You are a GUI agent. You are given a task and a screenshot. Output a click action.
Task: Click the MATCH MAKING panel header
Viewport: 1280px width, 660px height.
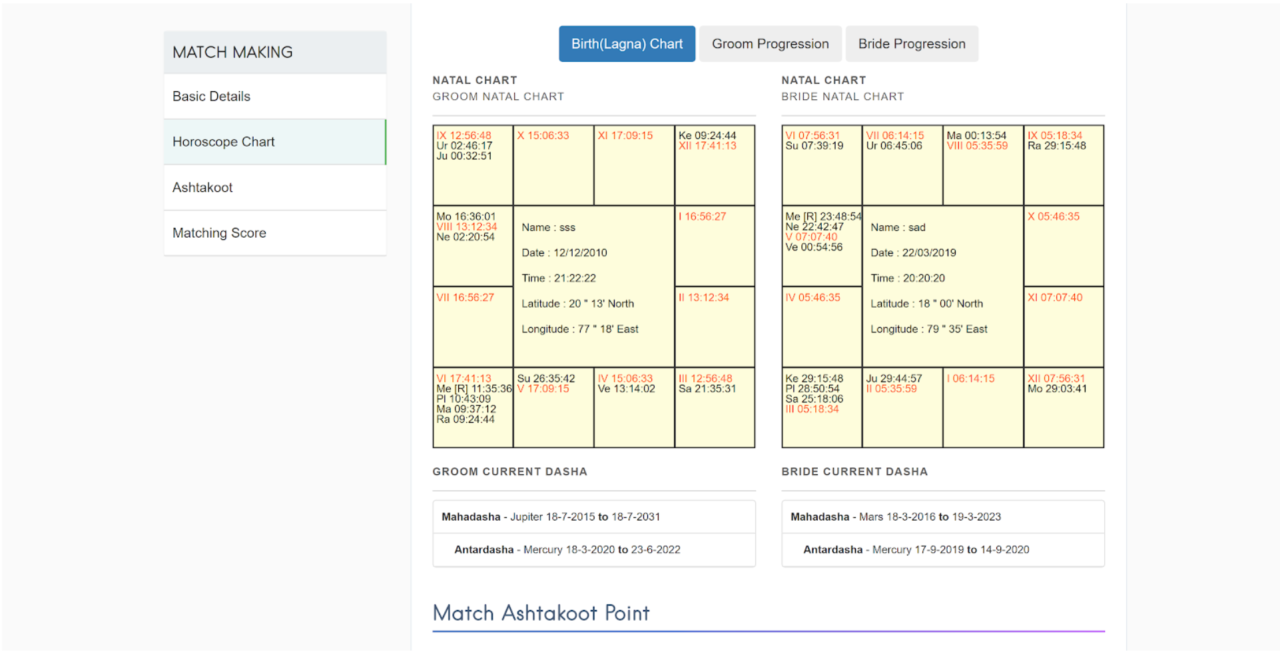[230, 51]
